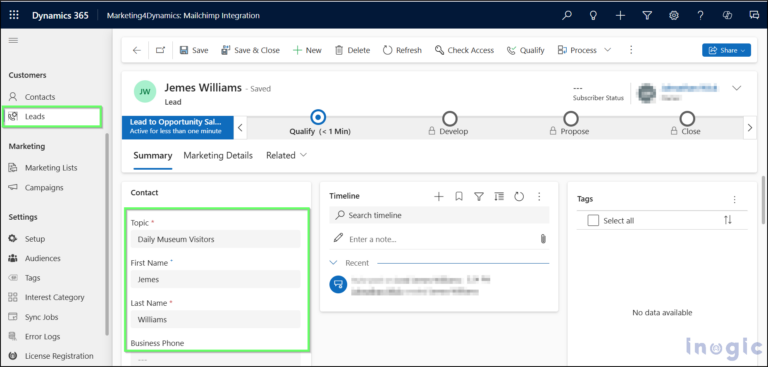Open Marketing Lists in sidebar
This screenshot has height=367, width=768.
pos(52,168)
